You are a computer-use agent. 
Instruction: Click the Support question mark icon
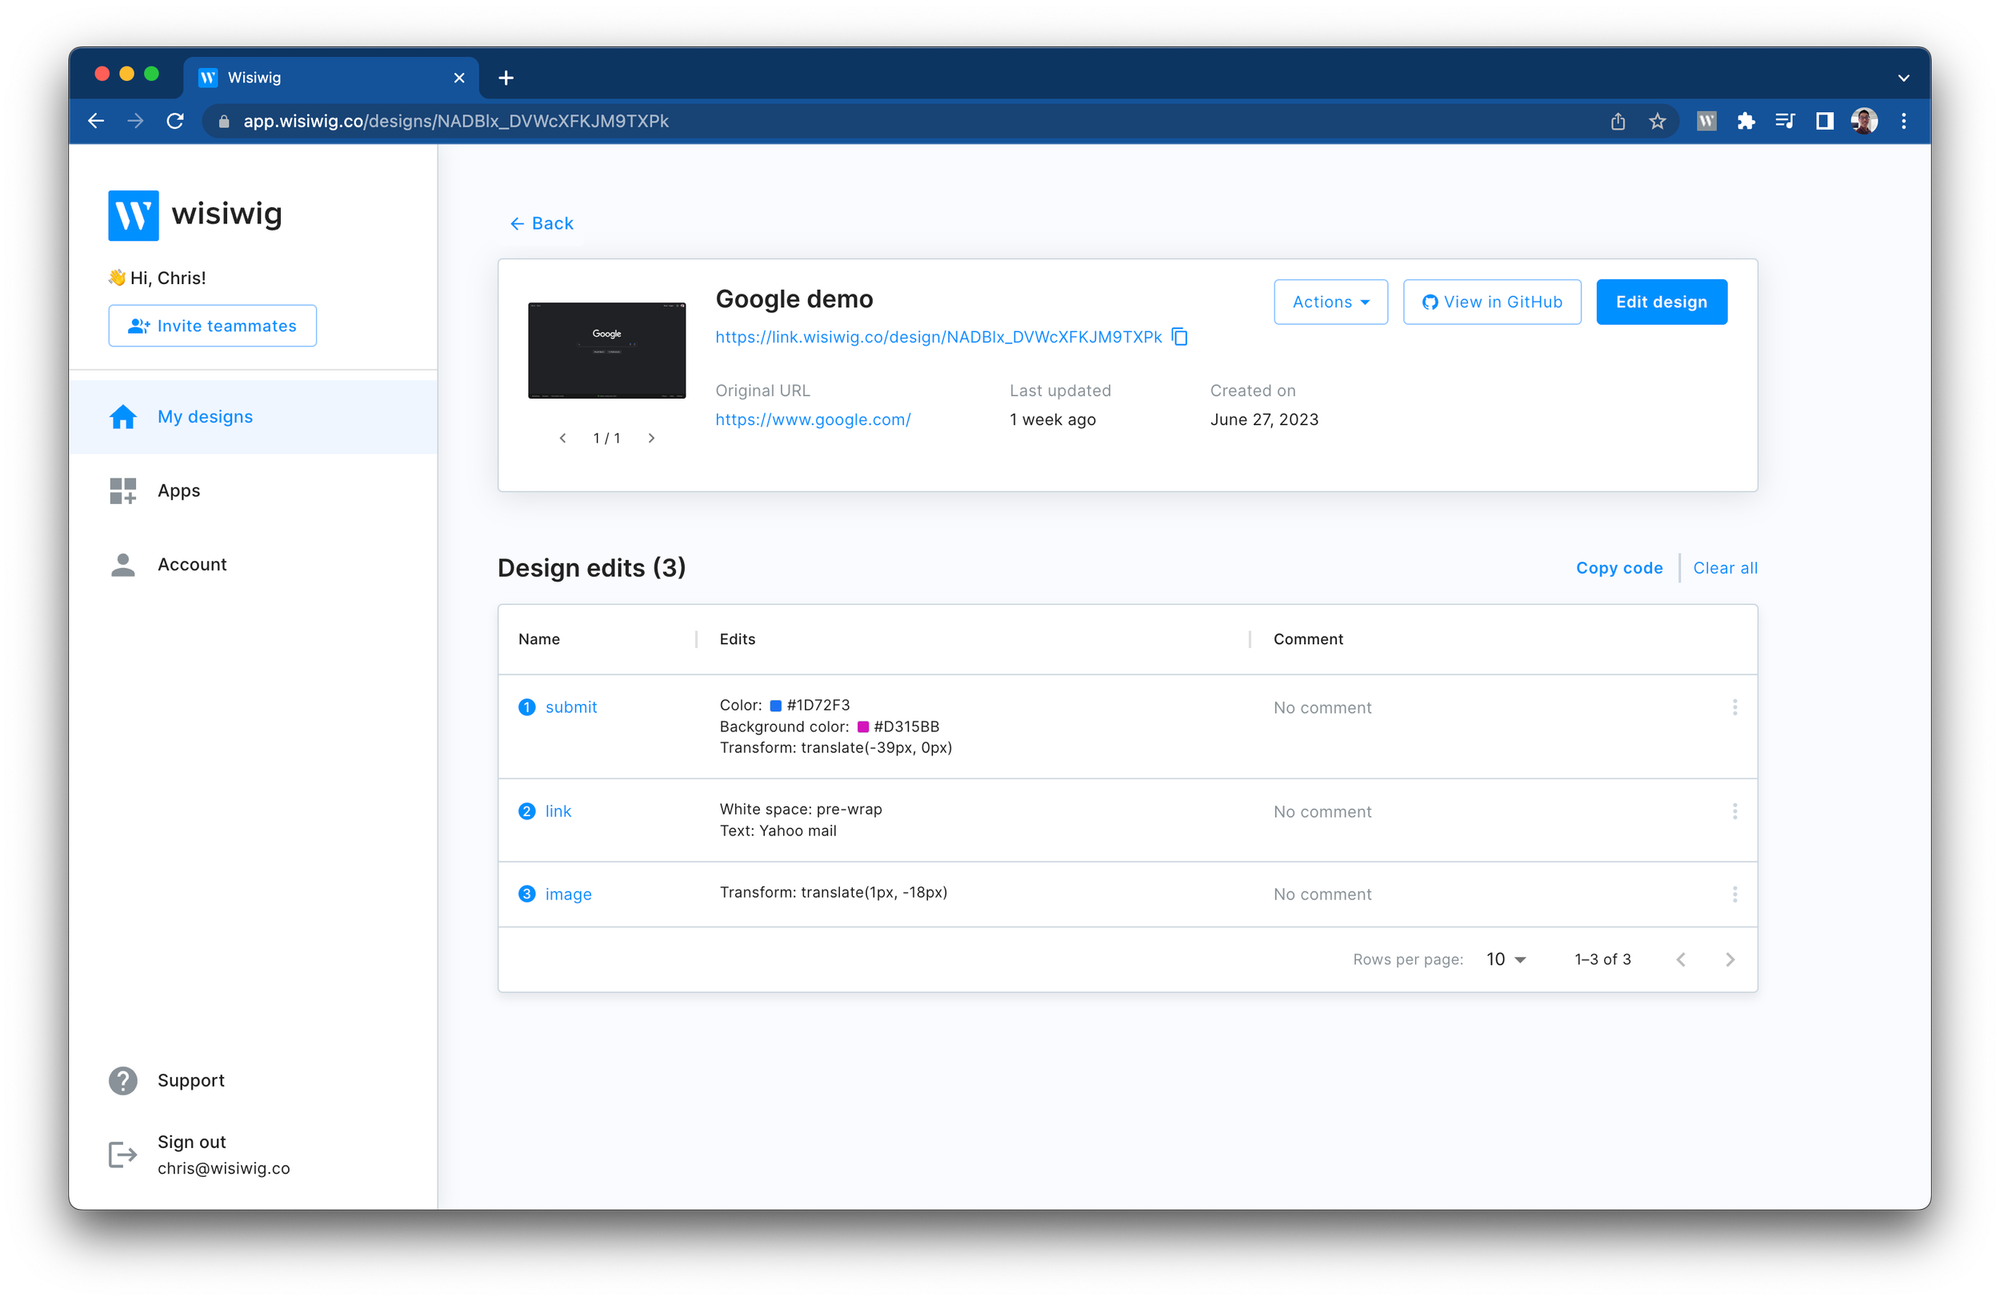tap(123, 1081)
